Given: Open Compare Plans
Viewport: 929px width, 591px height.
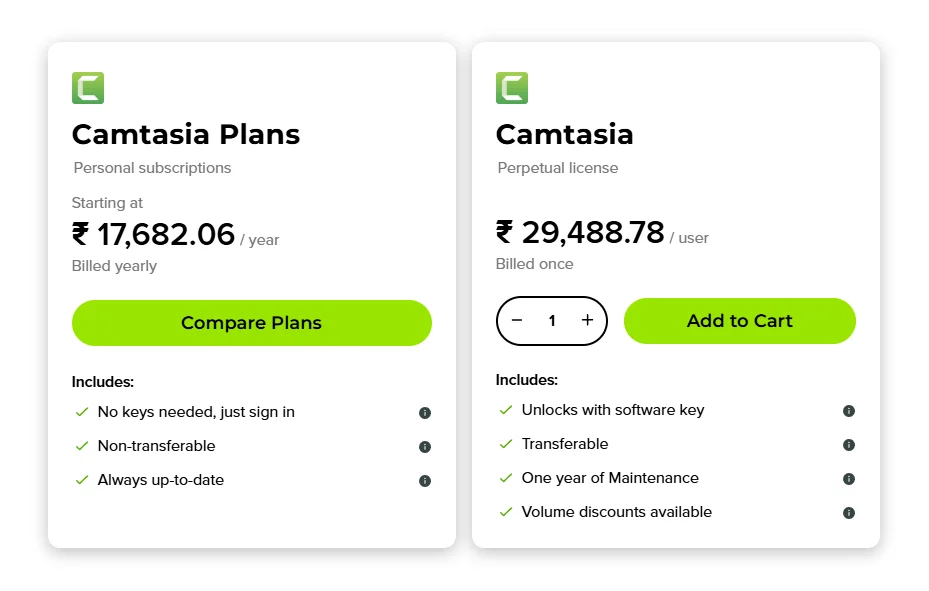Looking at the screenshot, I should point(252,323).
